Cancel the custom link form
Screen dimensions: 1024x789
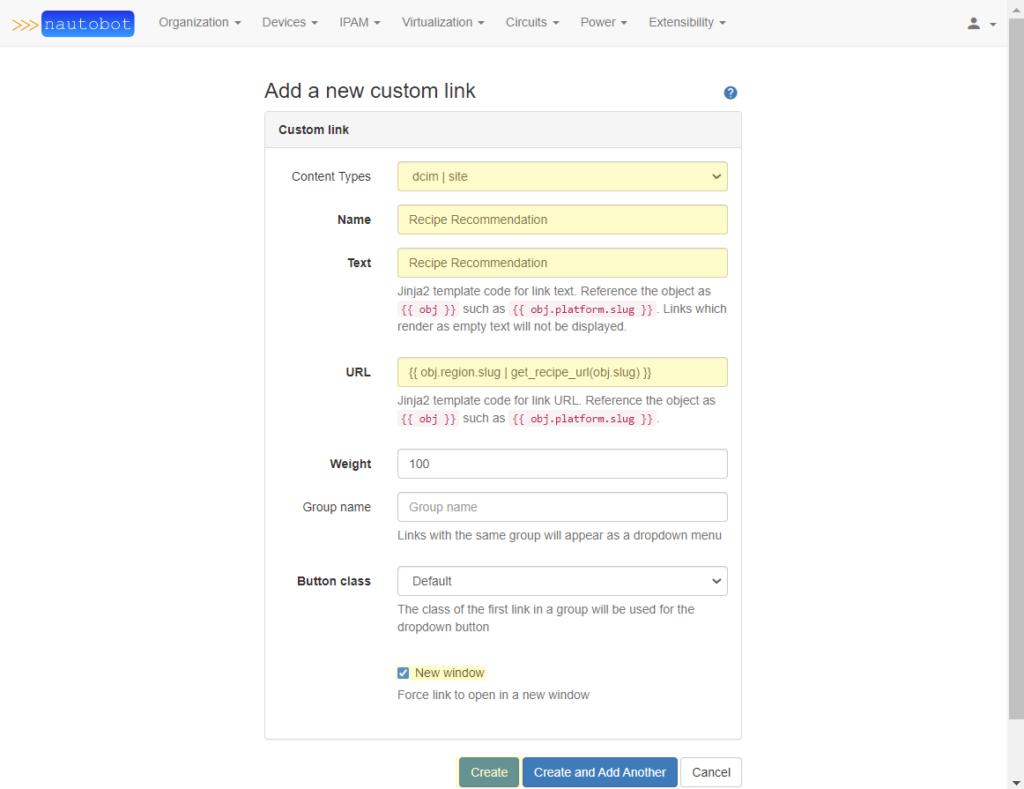tap(711, 772)
